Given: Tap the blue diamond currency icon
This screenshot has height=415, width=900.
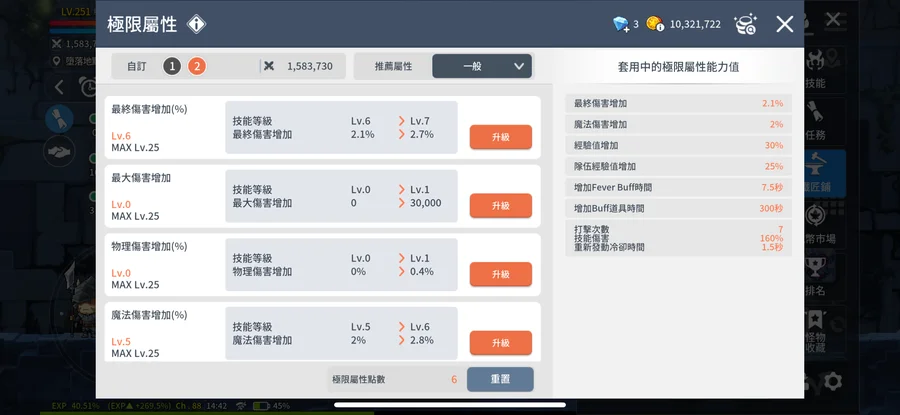Looking at the screenshot, I should [621, 24].
